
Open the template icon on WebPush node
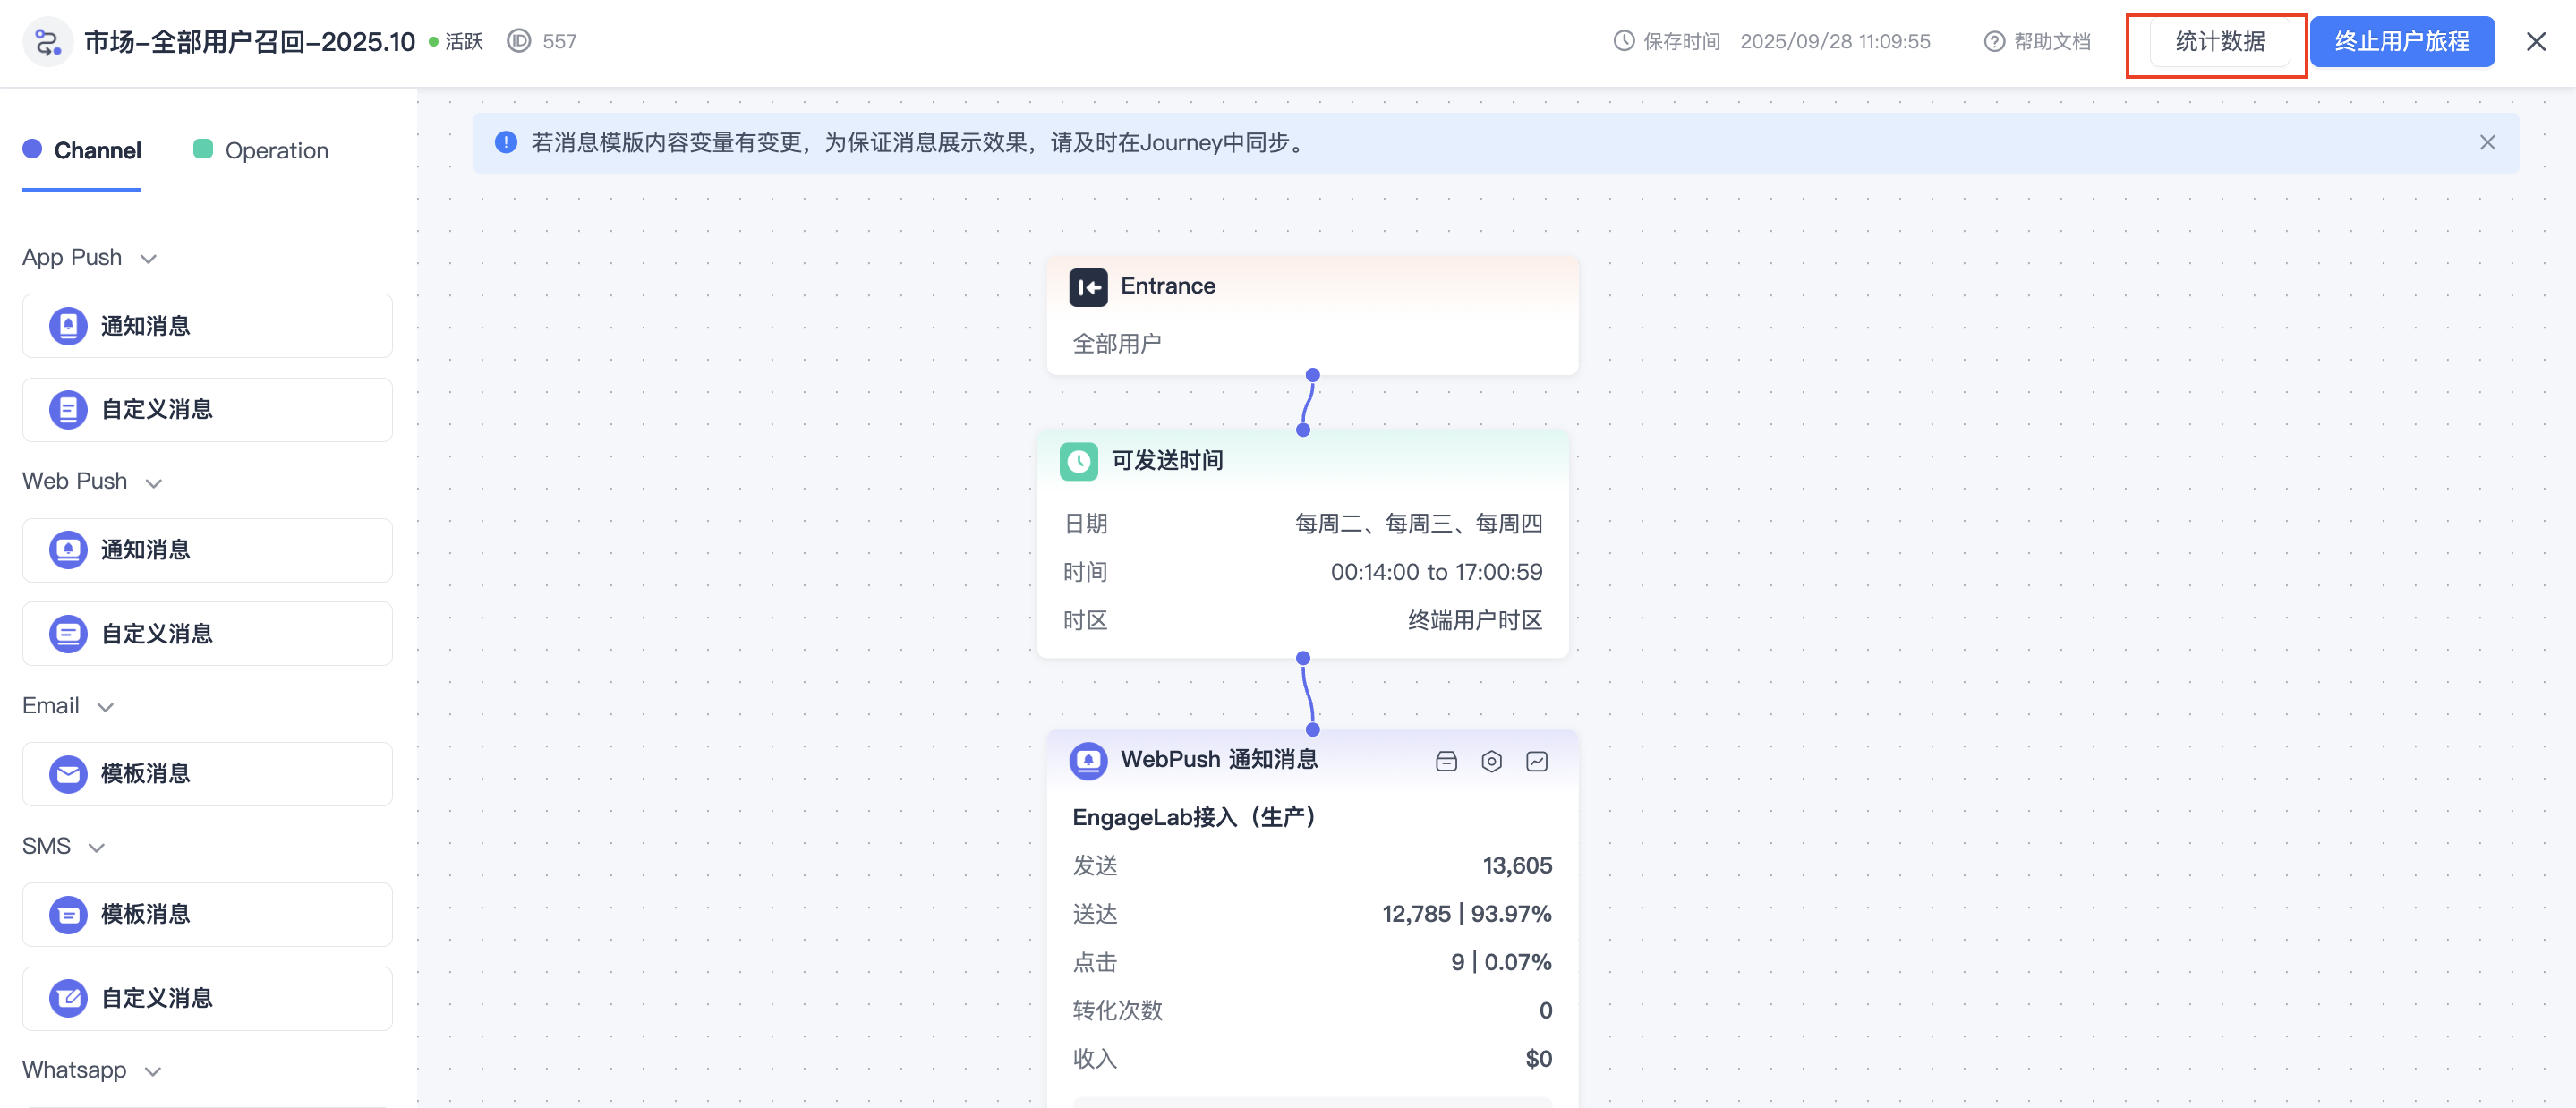tap(1446, 761)
